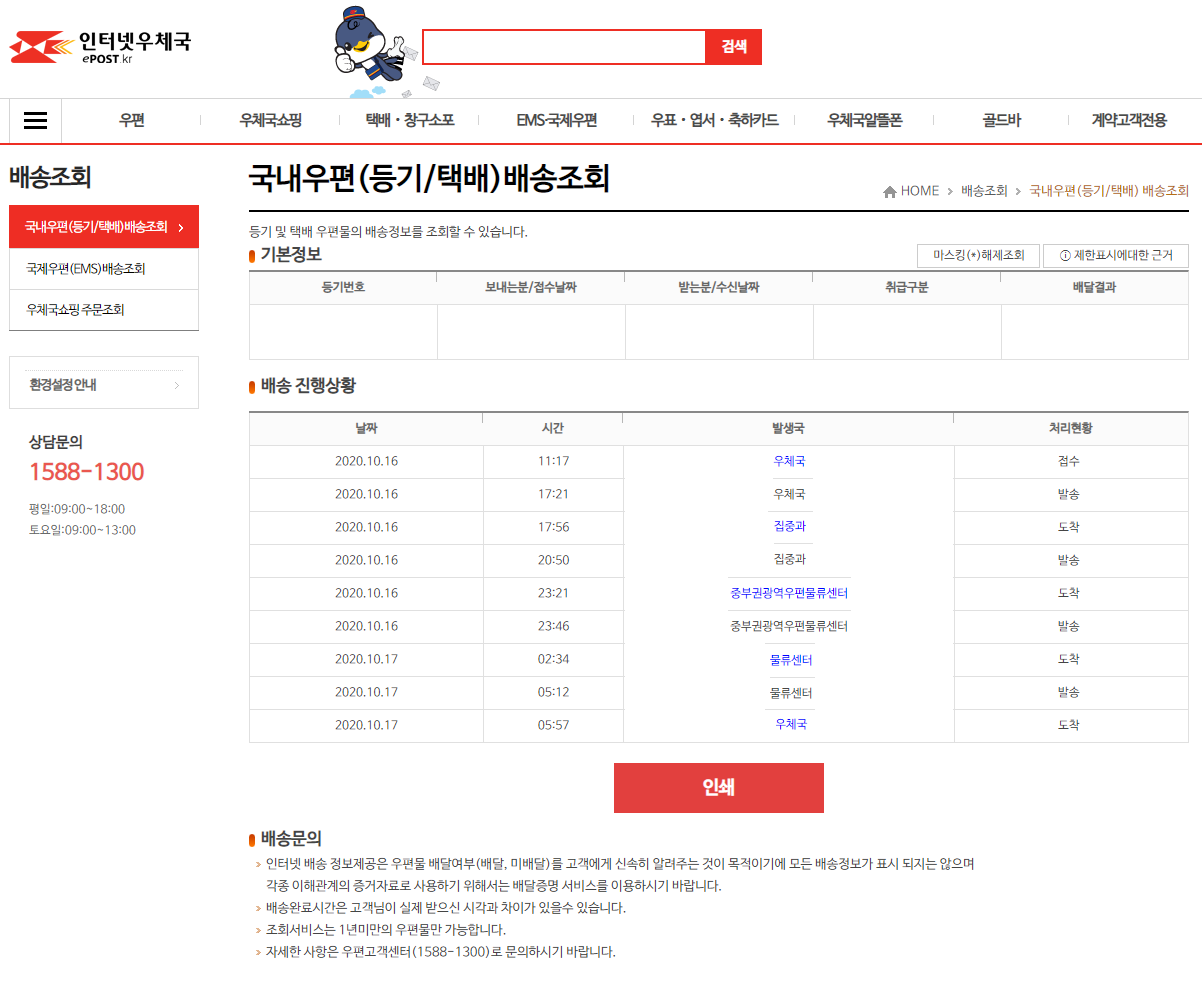Click time cell 05:12
This screenshot has height=1005, width=1202.
(x=553, y=692)
